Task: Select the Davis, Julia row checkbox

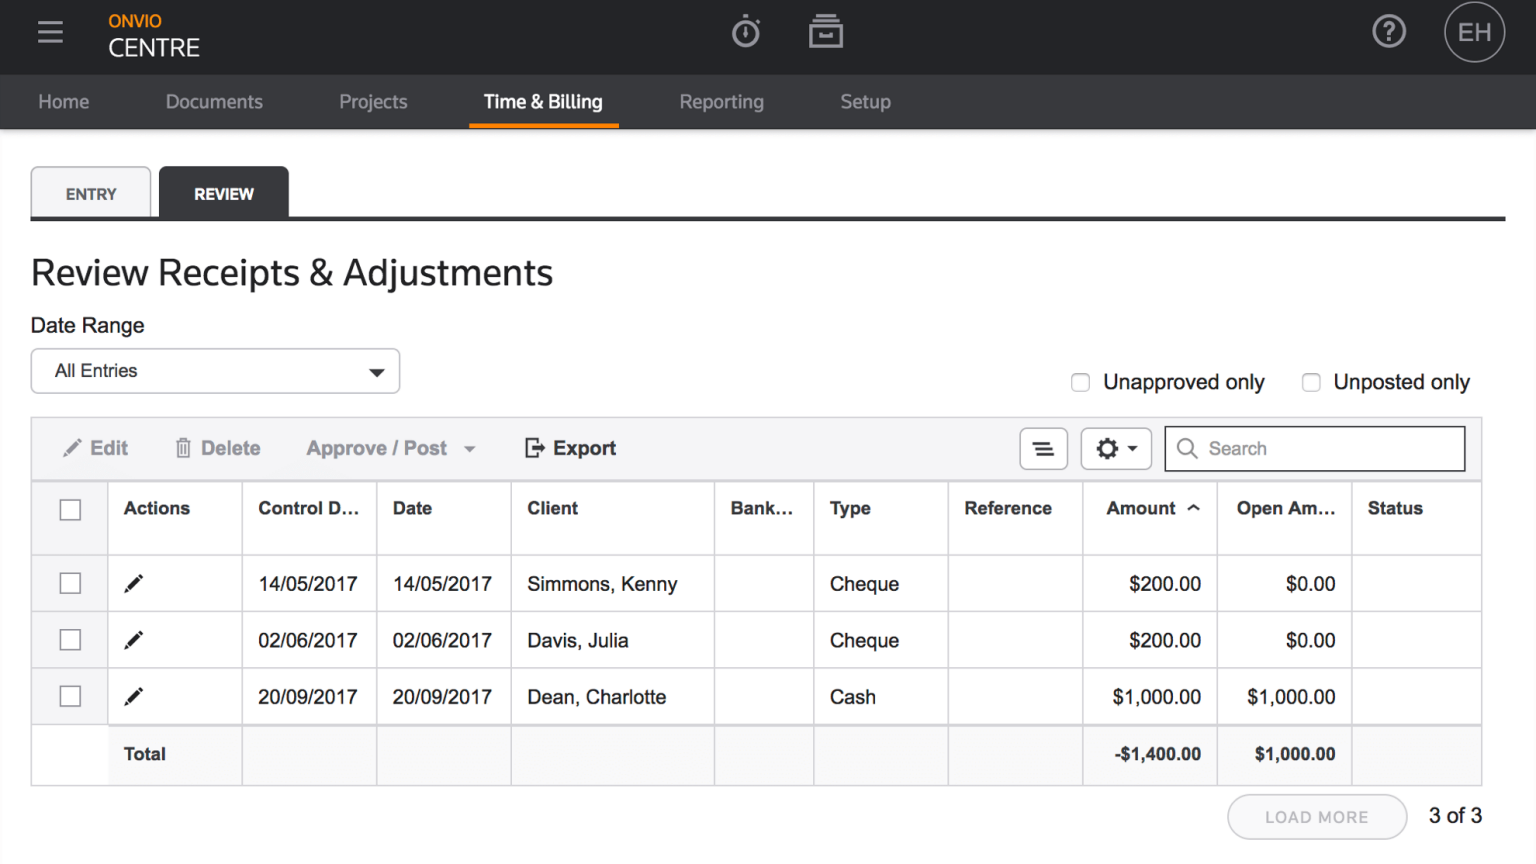Action: [70, 640]
